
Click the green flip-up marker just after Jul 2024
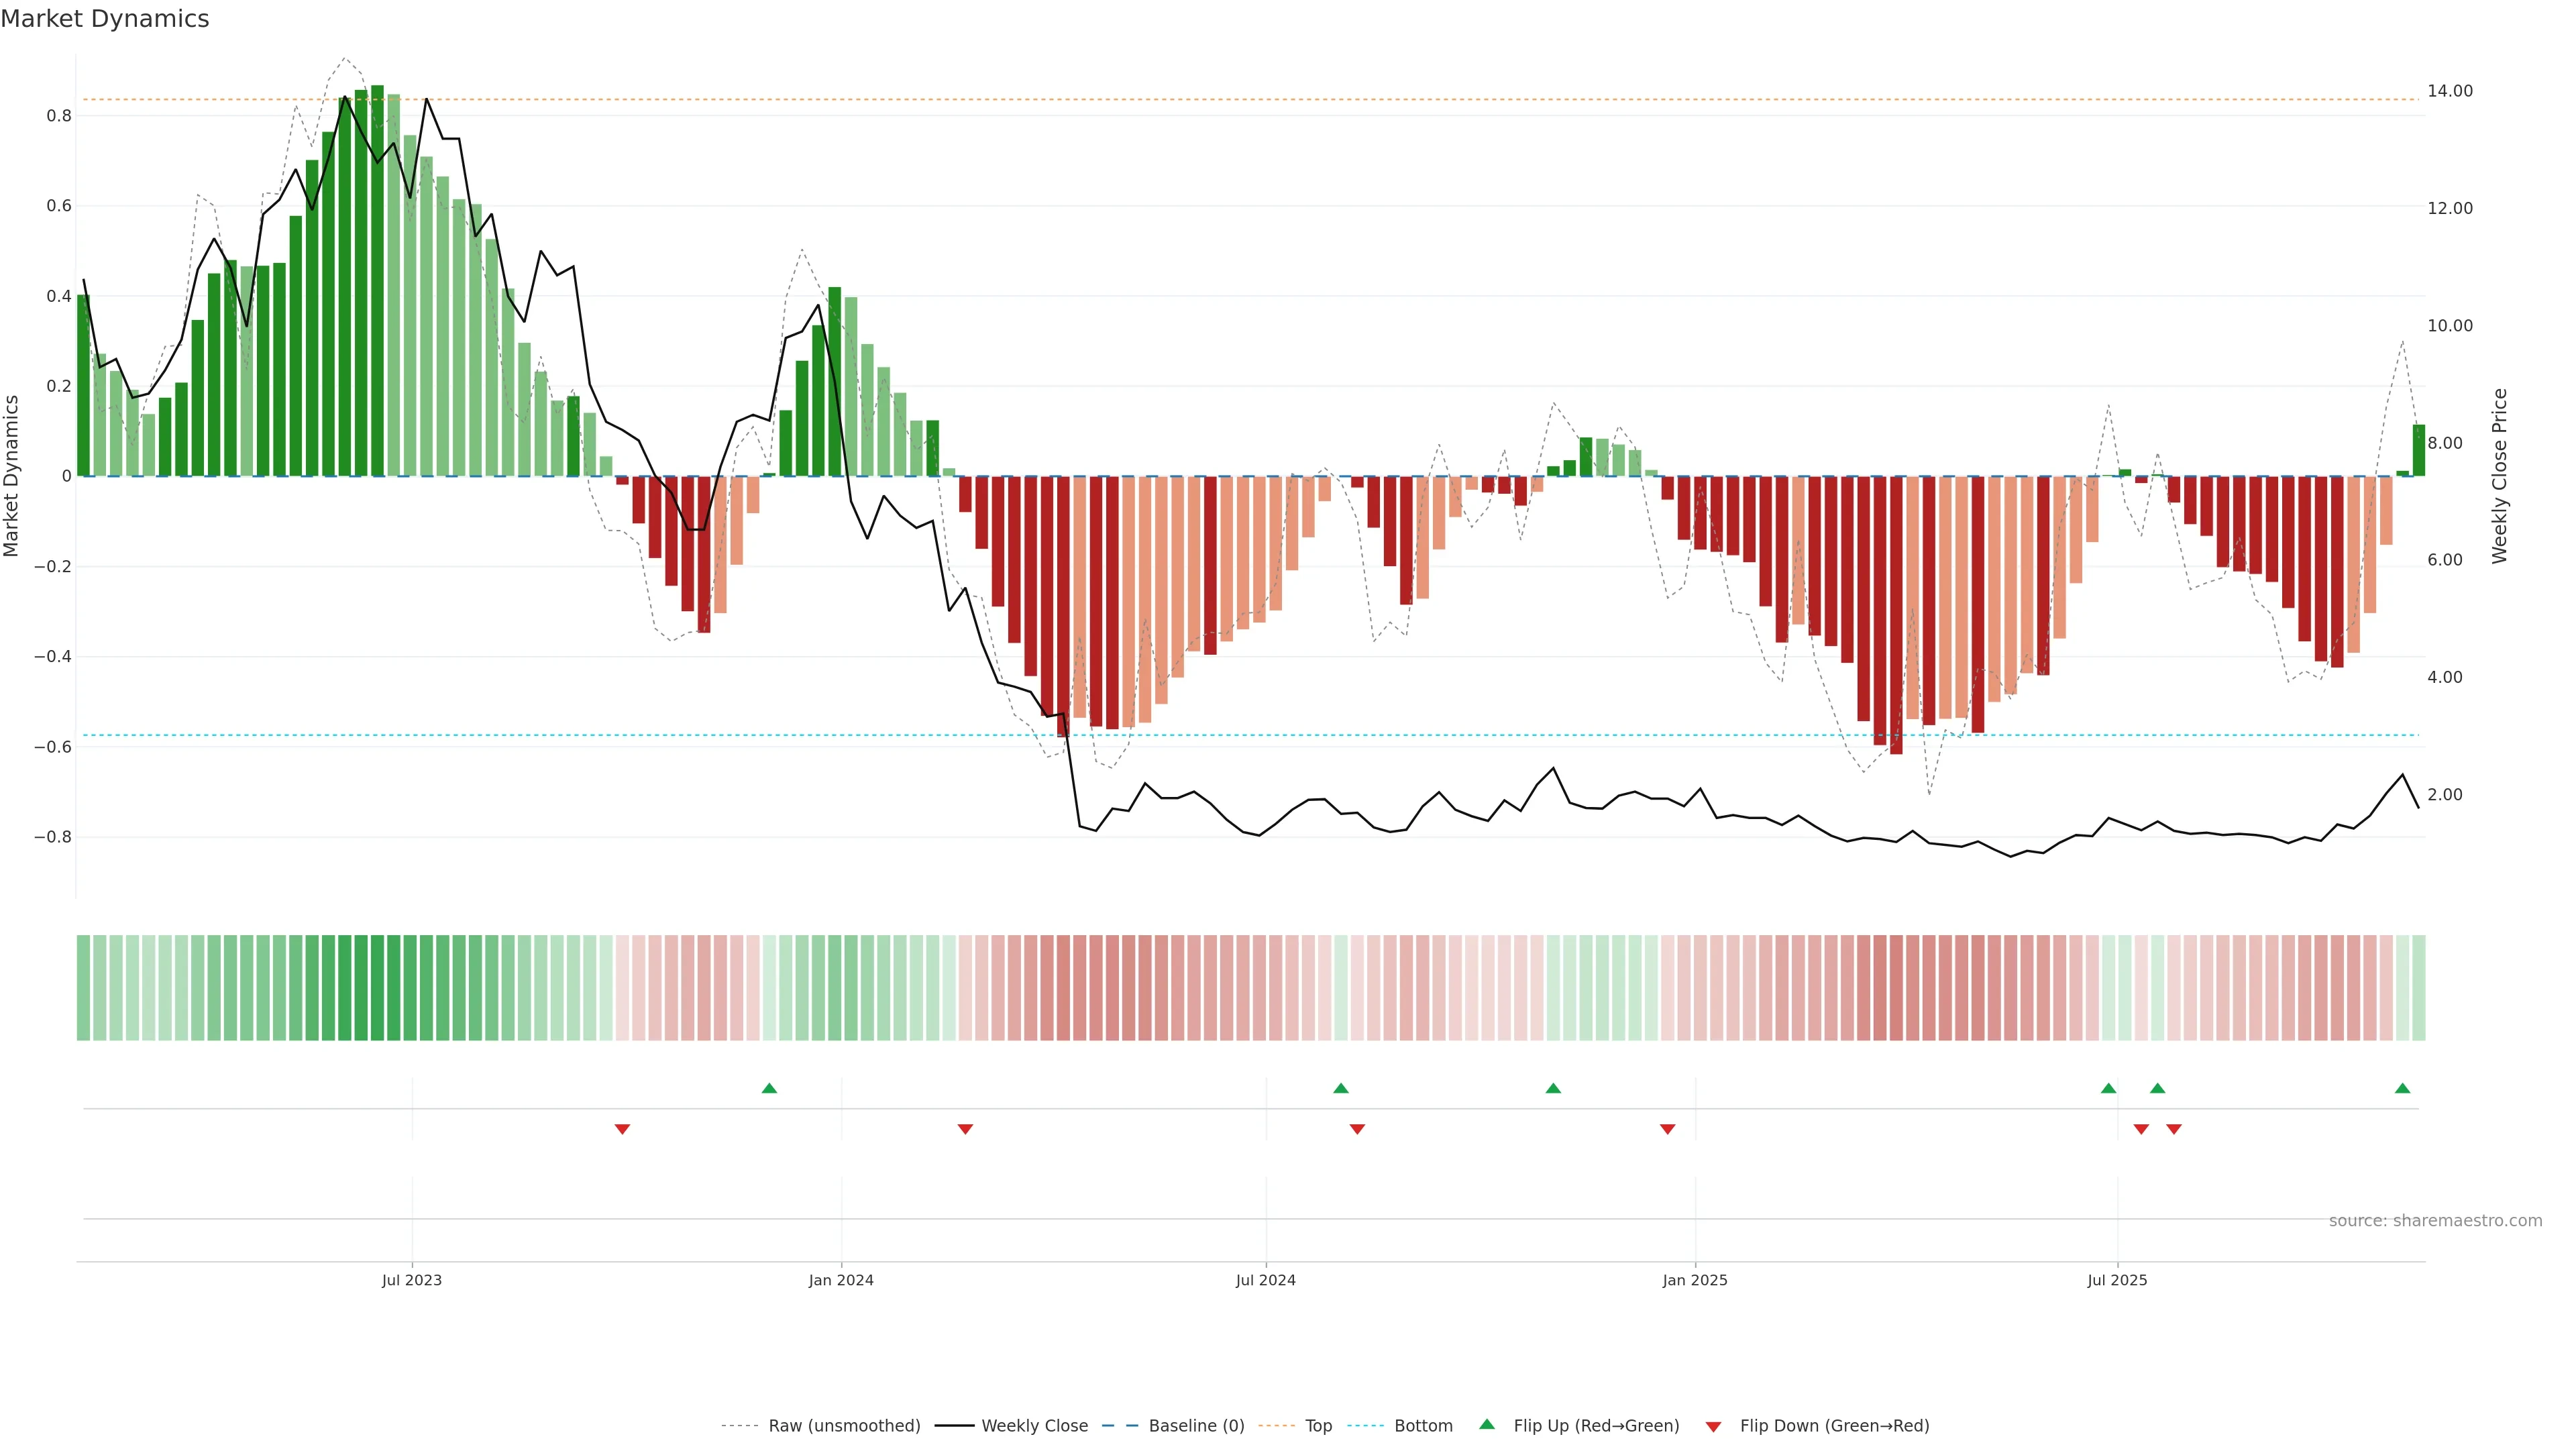click(1341, 1088)
